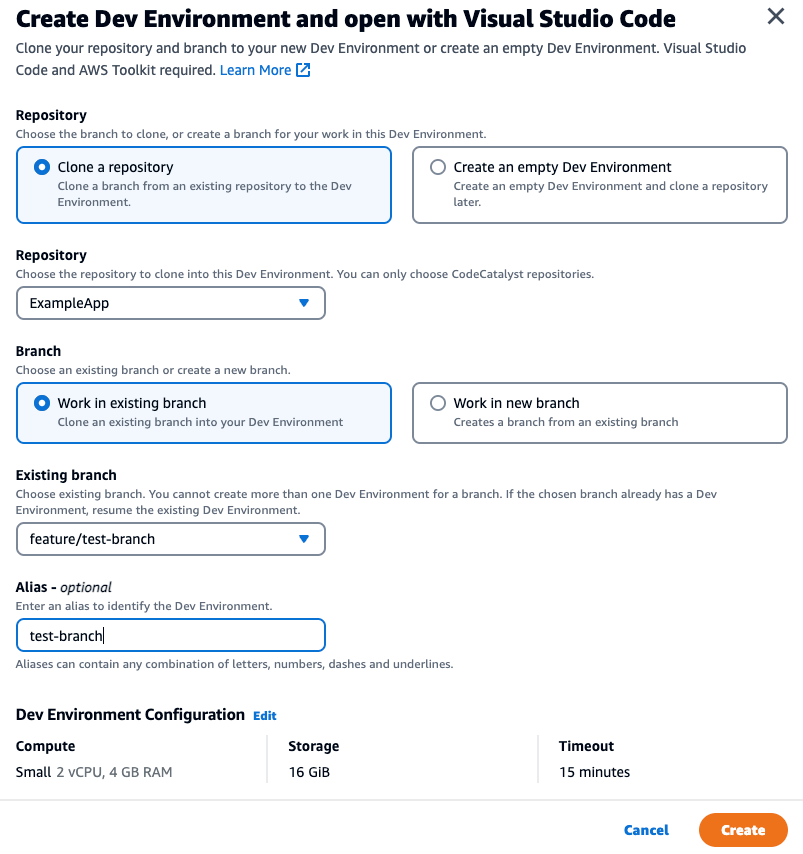
Task: Choose Work in existing branch radio button
Action: [x=42, y=404]
